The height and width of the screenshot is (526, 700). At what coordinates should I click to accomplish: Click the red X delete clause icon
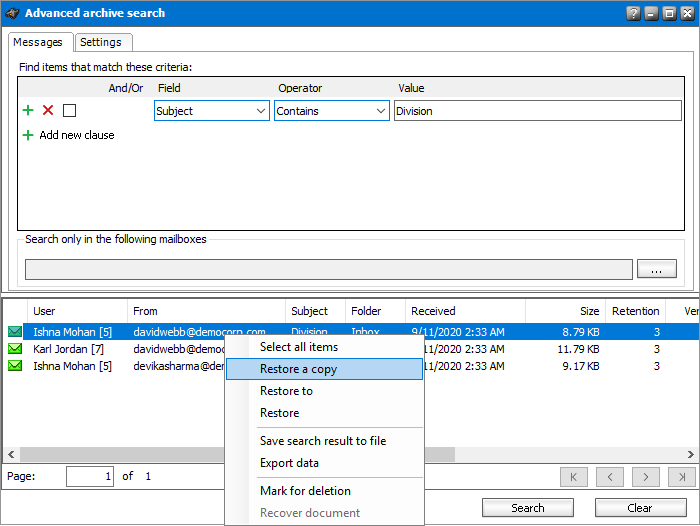coord(48,111)
